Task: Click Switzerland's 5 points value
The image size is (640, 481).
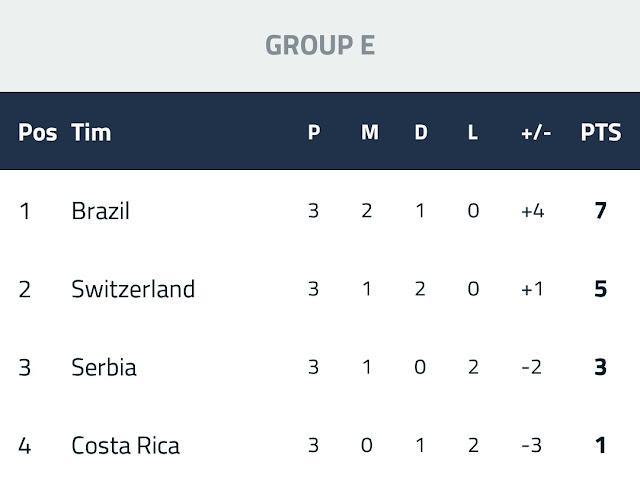Action: coord(600,289)
